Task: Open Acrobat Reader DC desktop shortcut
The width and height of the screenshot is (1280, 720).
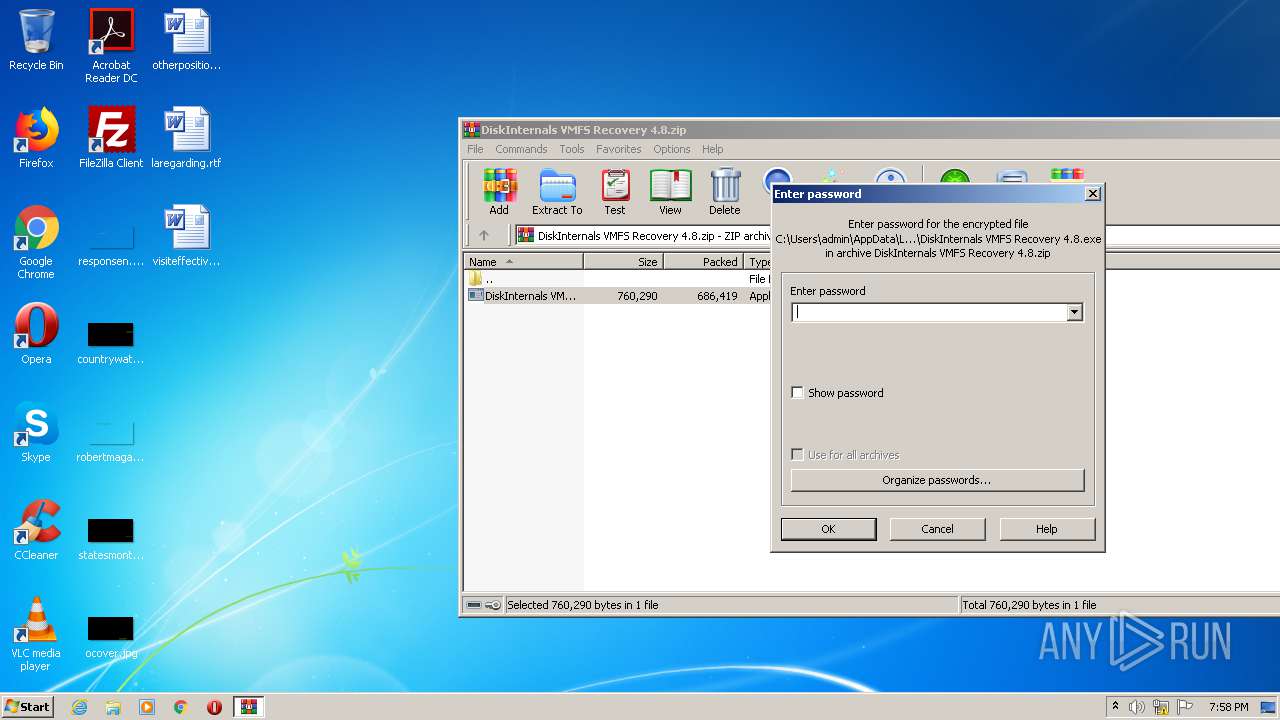Action: tap(111, 46)
